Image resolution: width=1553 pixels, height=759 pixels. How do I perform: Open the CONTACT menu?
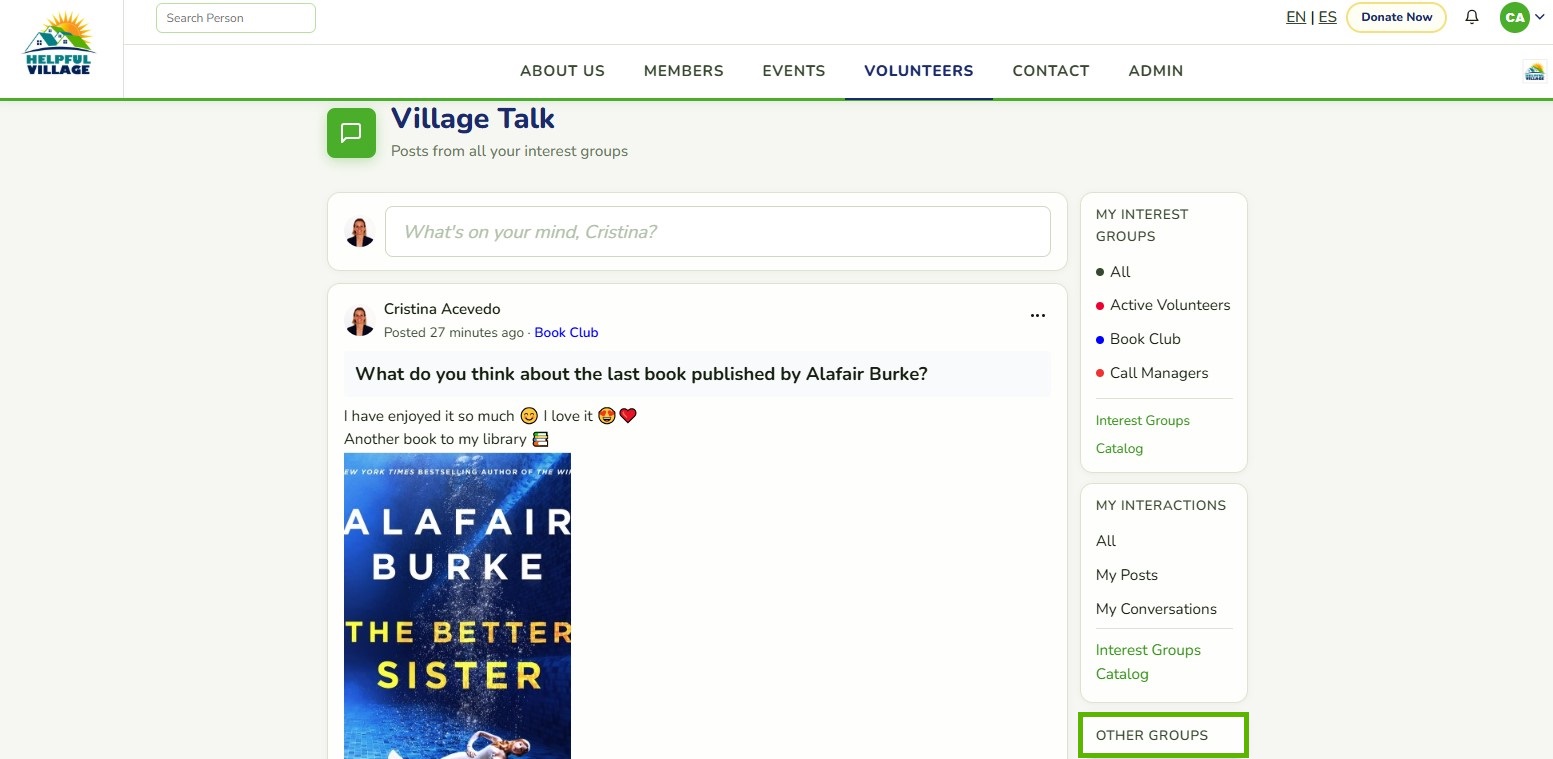tap(1051, 71)
